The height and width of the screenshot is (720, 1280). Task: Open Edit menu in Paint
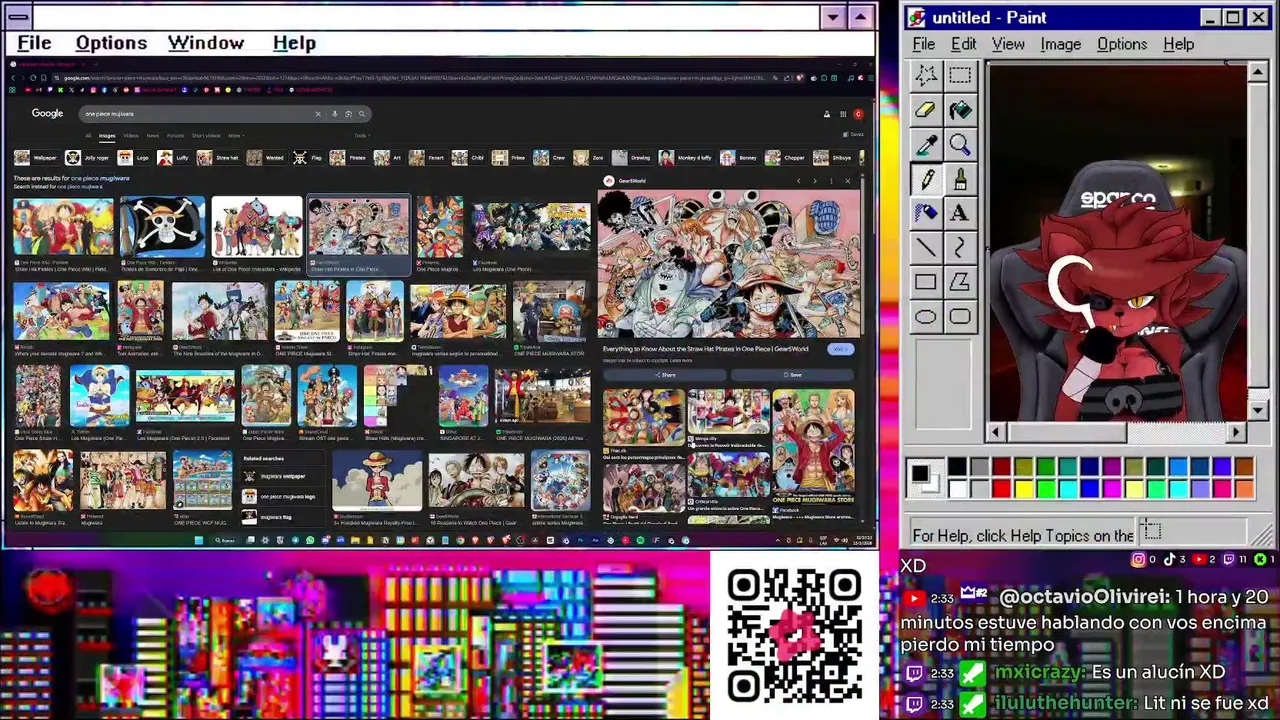pos(964,44)
